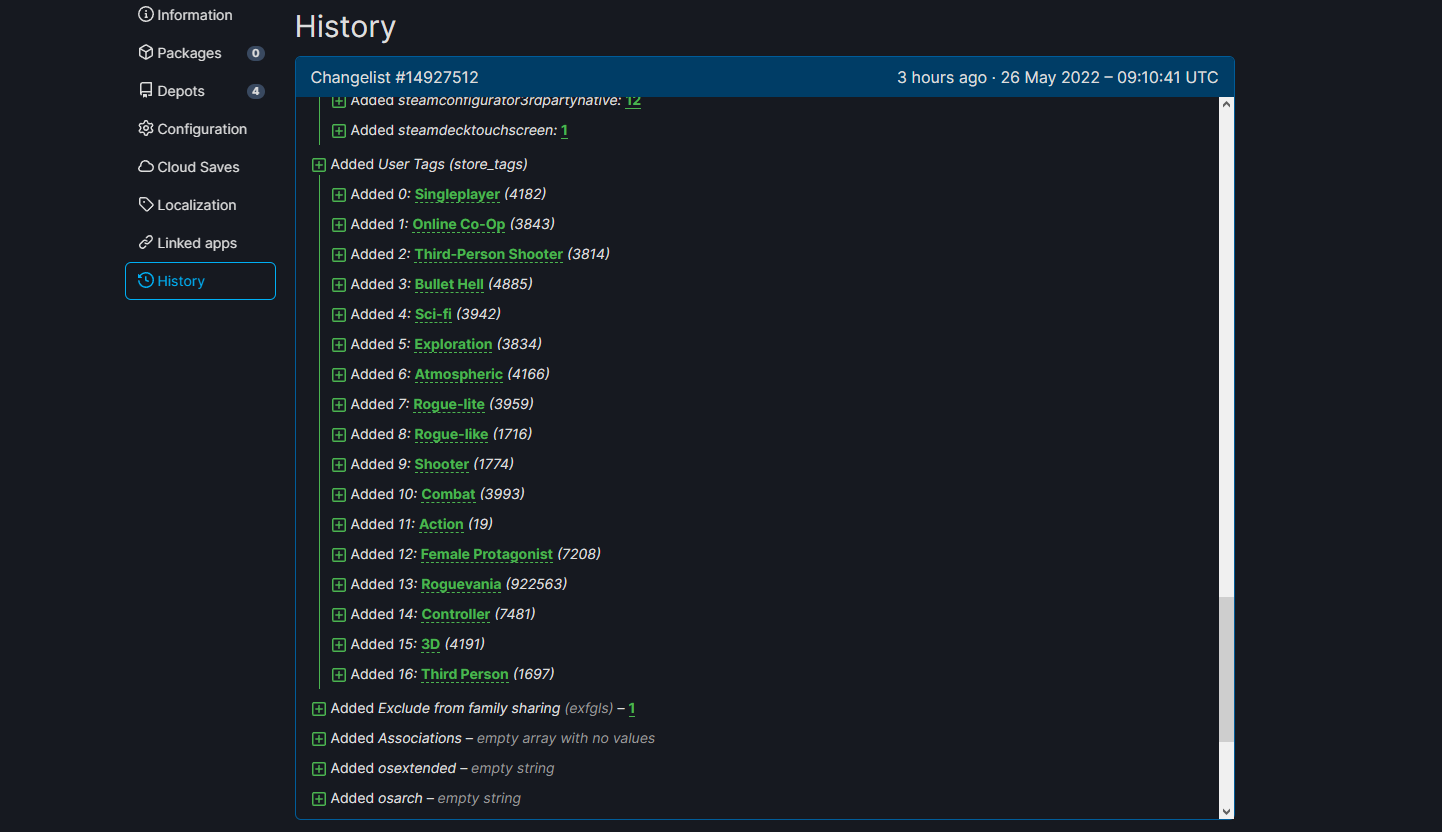Expand the Added Associations plus box

coord(319,739)
